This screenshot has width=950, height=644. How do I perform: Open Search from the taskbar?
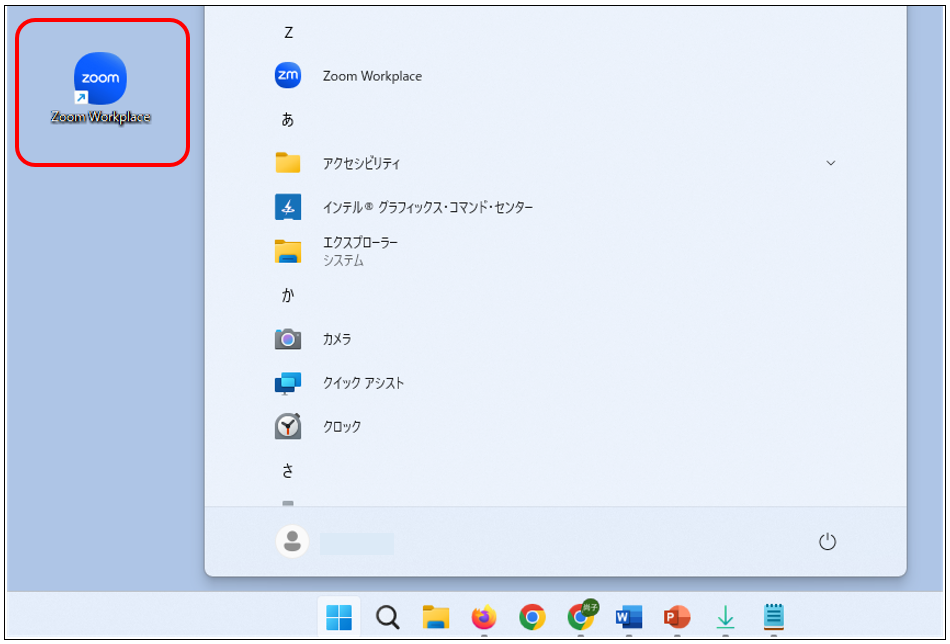[x=387, y=618]
